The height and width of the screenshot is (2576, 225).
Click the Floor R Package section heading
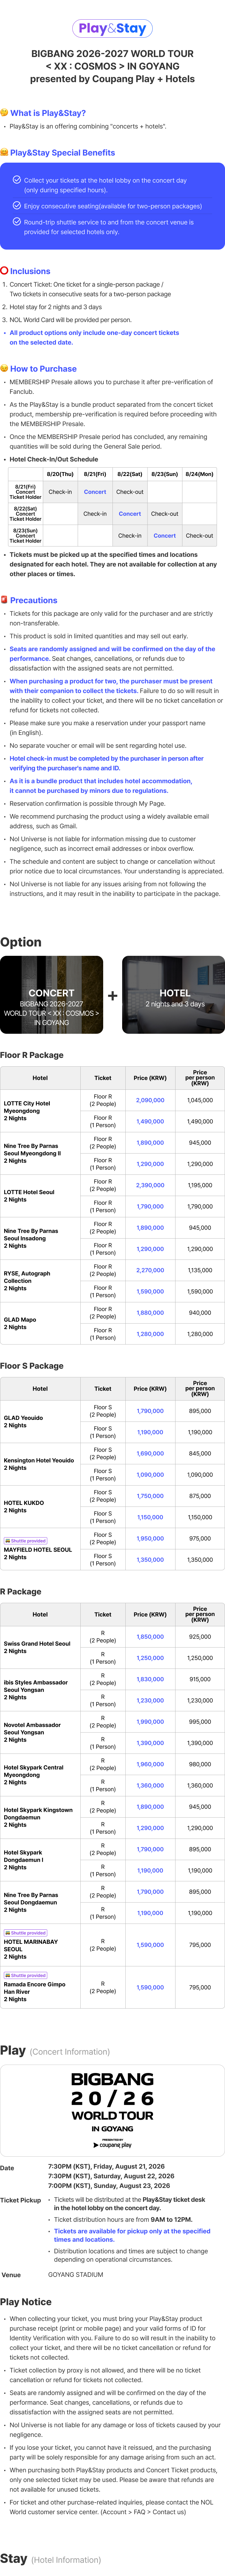[x=32, y=1055]
